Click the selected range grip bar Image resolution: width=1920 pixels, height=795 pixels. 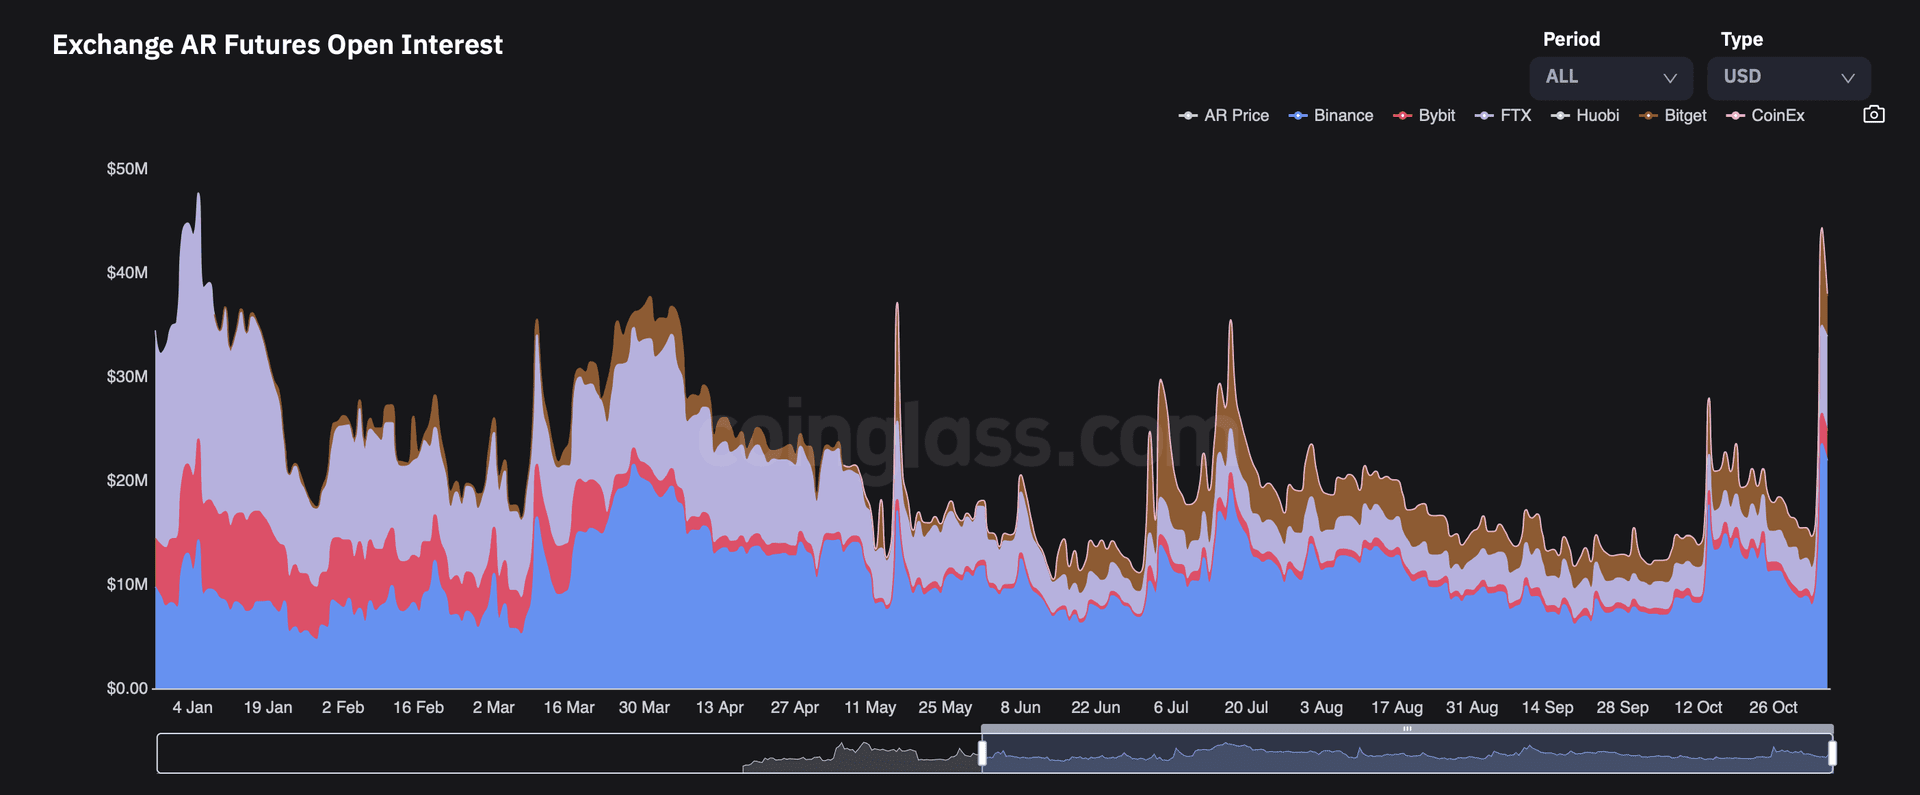coord(1407,729)
